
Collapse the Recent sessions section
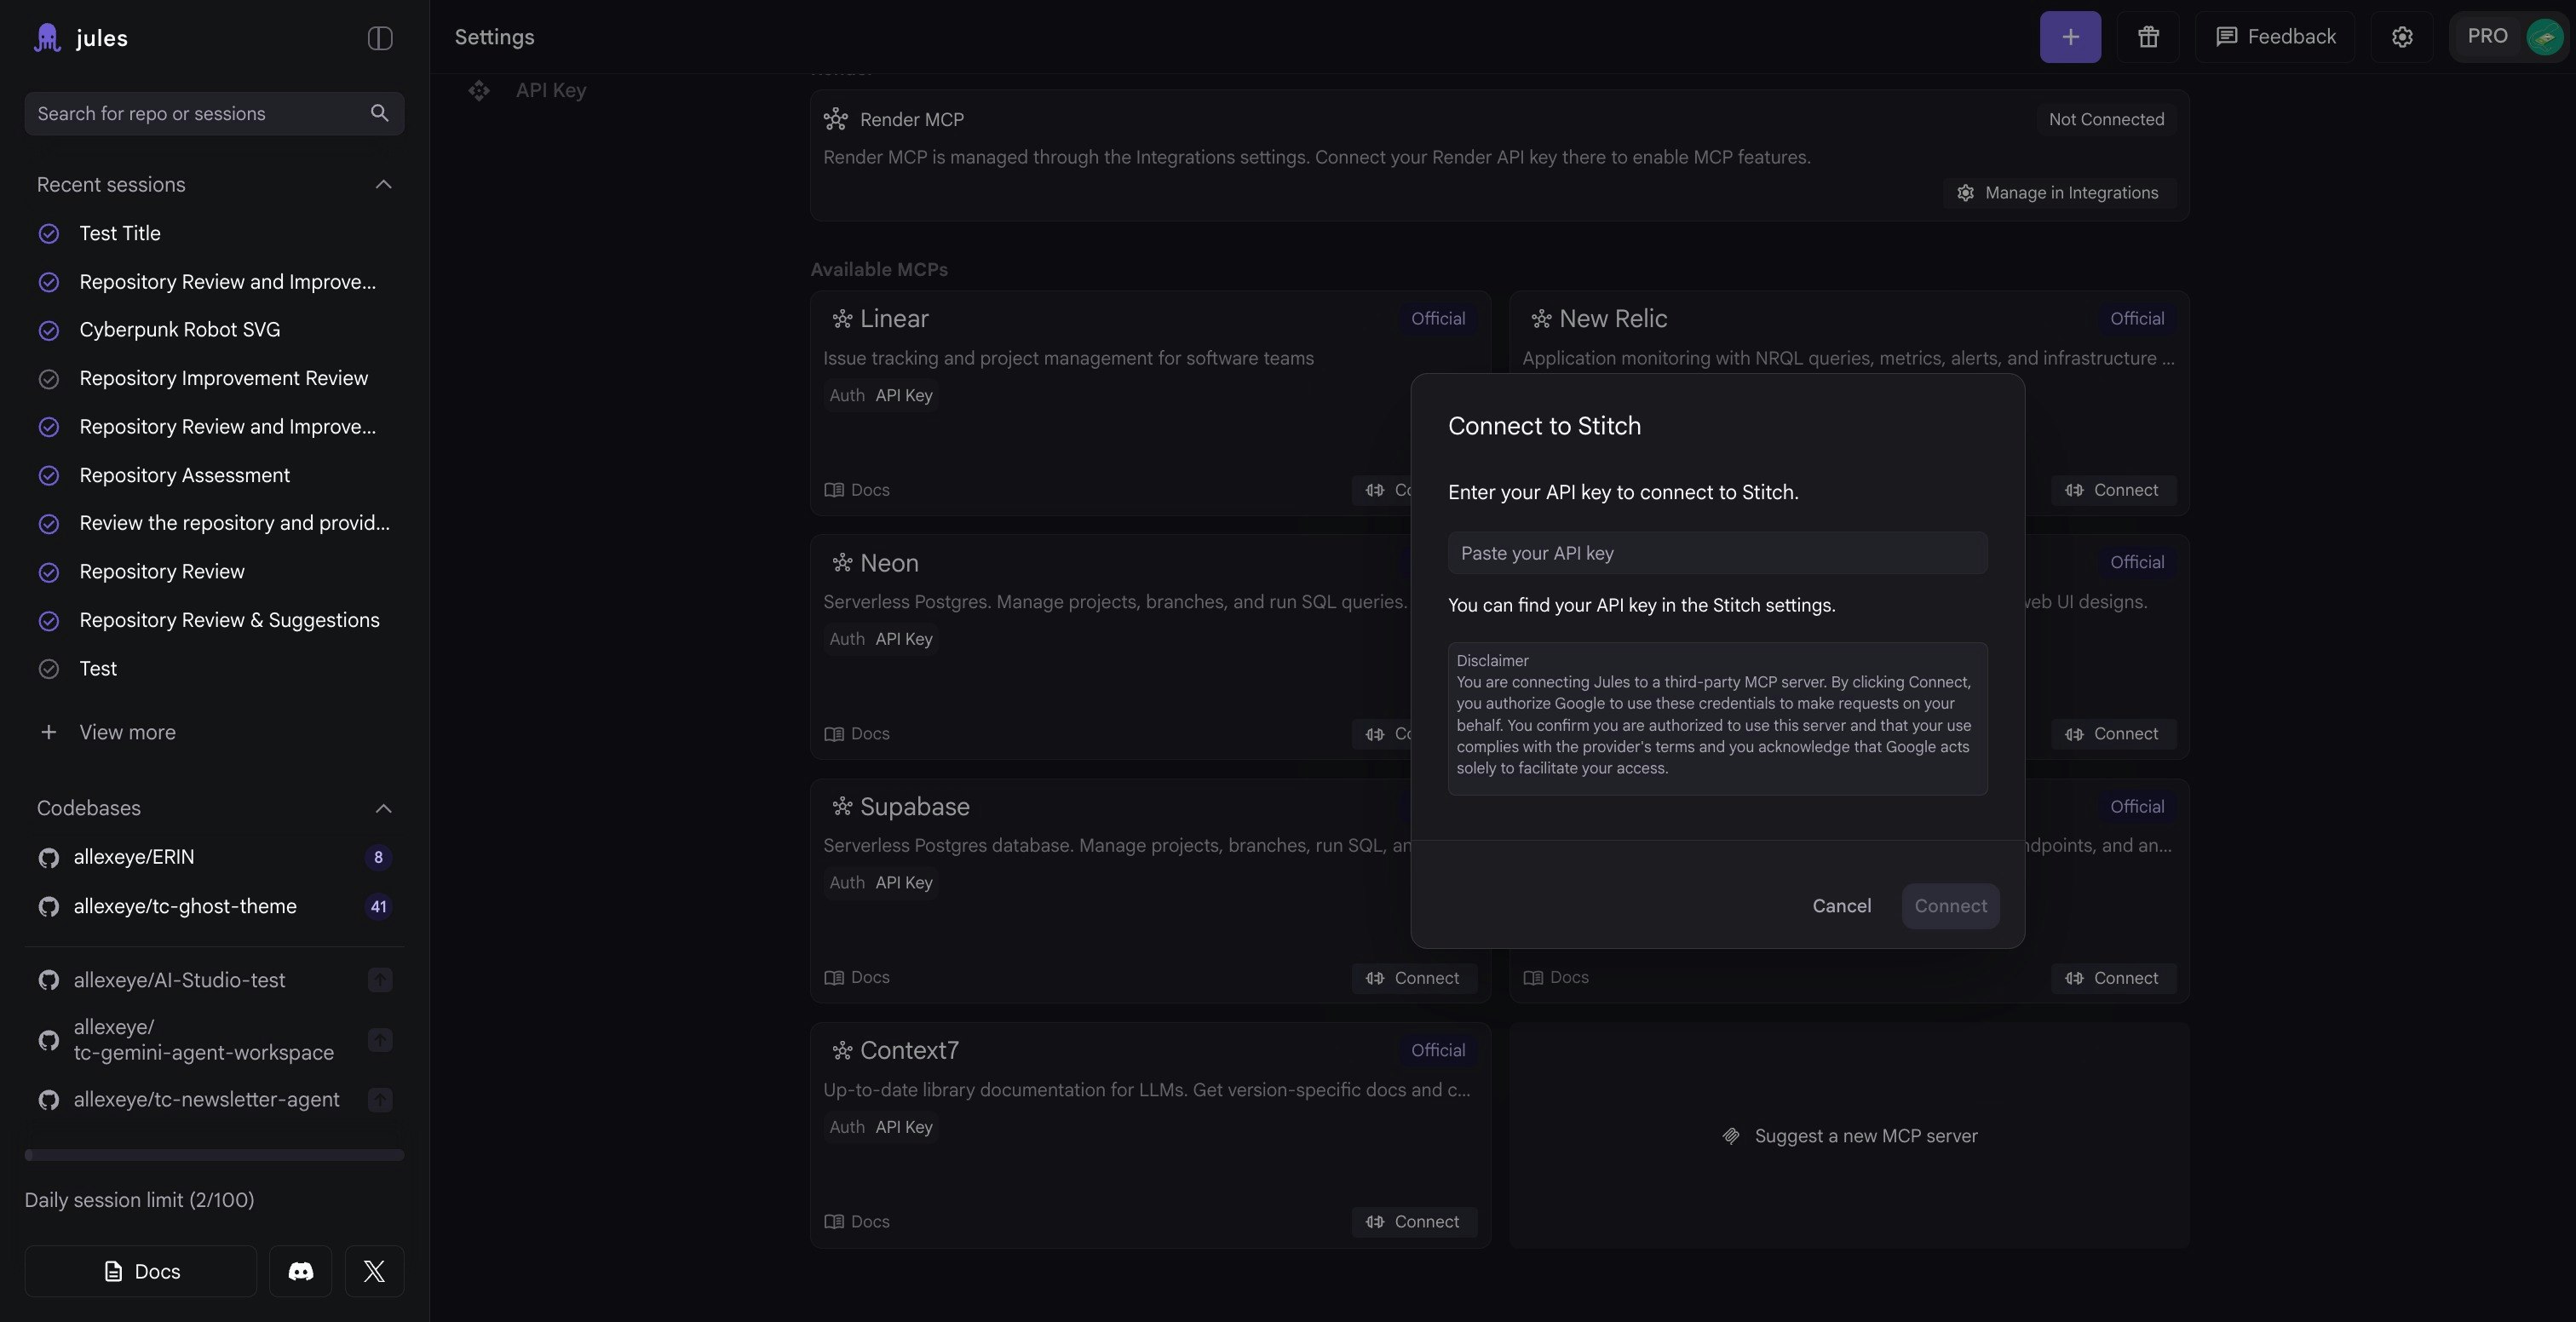[383, 185]
